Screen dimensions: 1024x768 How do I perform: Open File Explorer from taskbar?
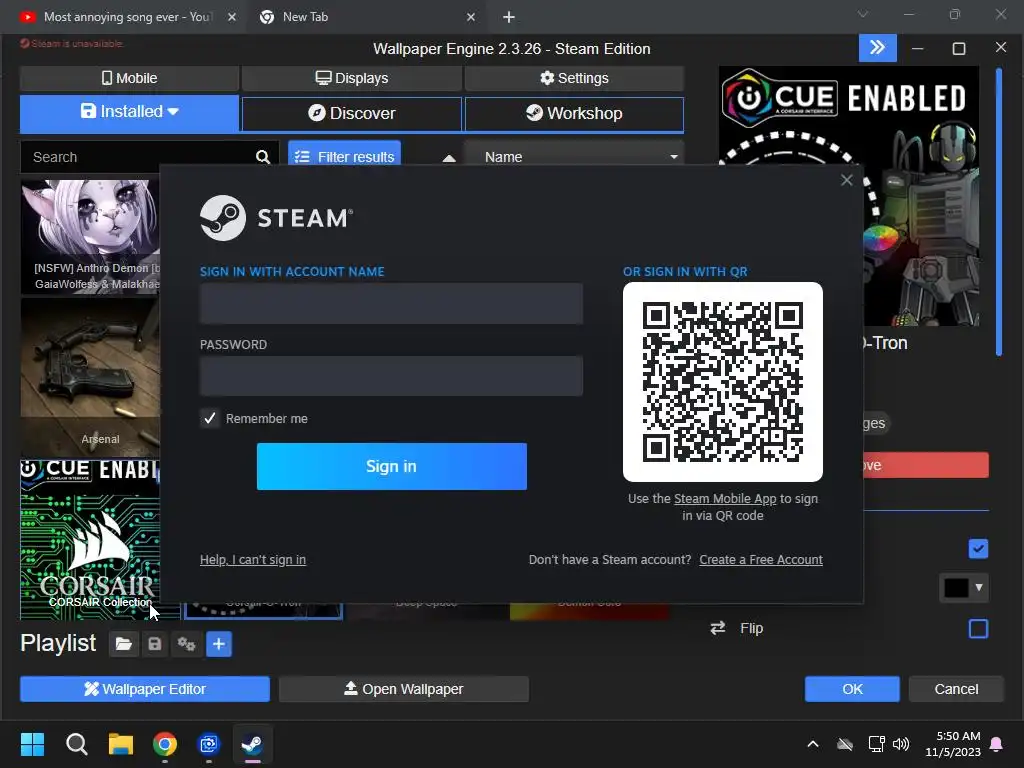point(121,744)
